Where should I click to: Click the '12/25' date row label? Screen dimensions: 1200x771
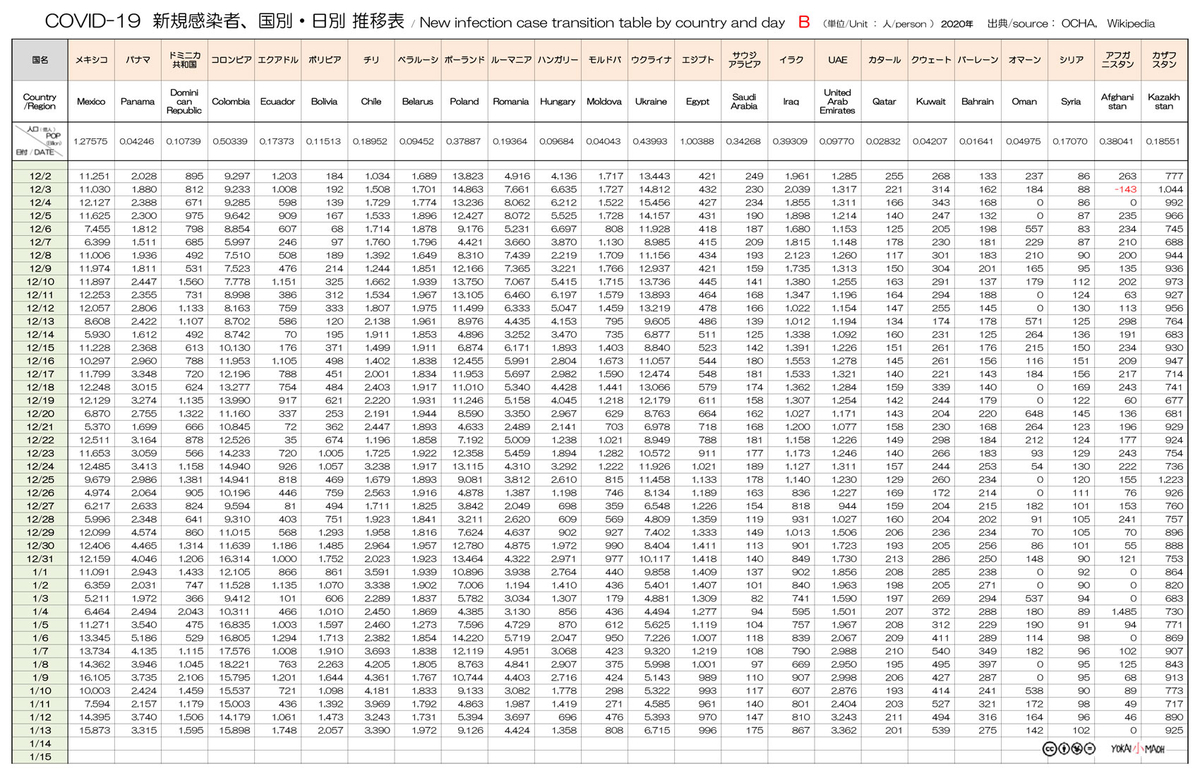pyautogui.click(x=40, y=479)
